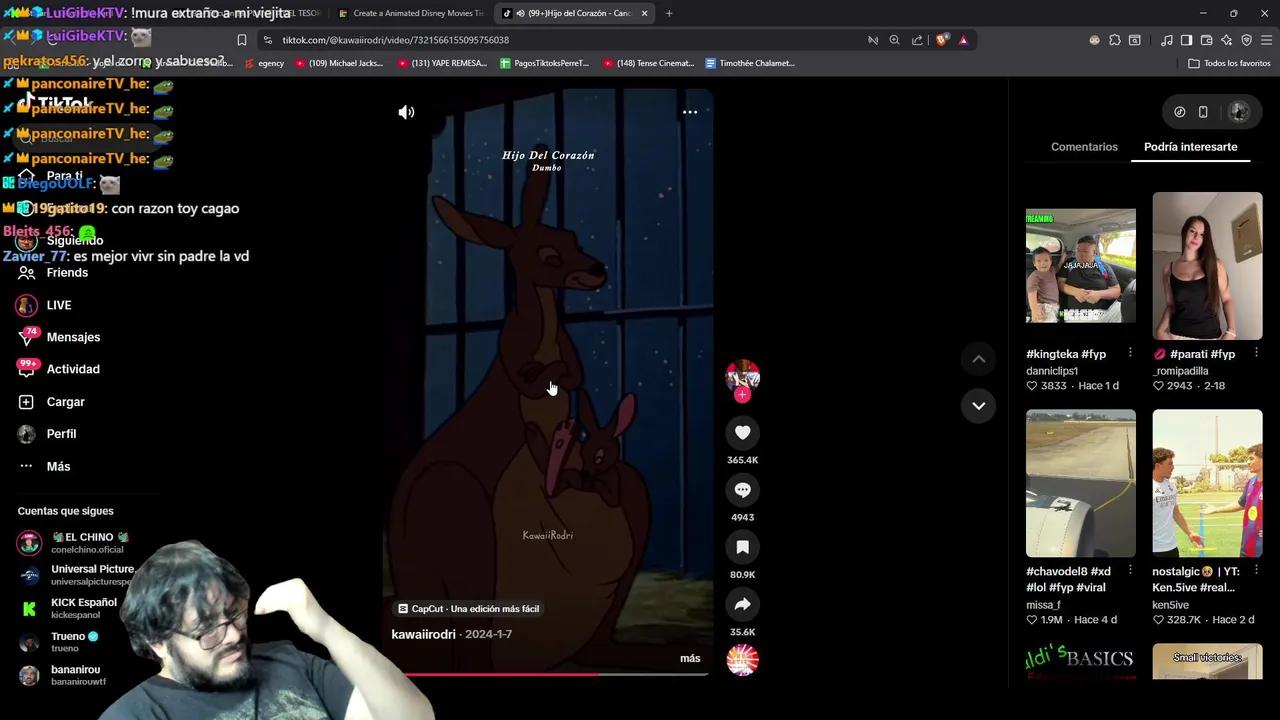Open a new browser tab with plus
The width and height of the screenshot is (1280, 720).
[669, 13]
